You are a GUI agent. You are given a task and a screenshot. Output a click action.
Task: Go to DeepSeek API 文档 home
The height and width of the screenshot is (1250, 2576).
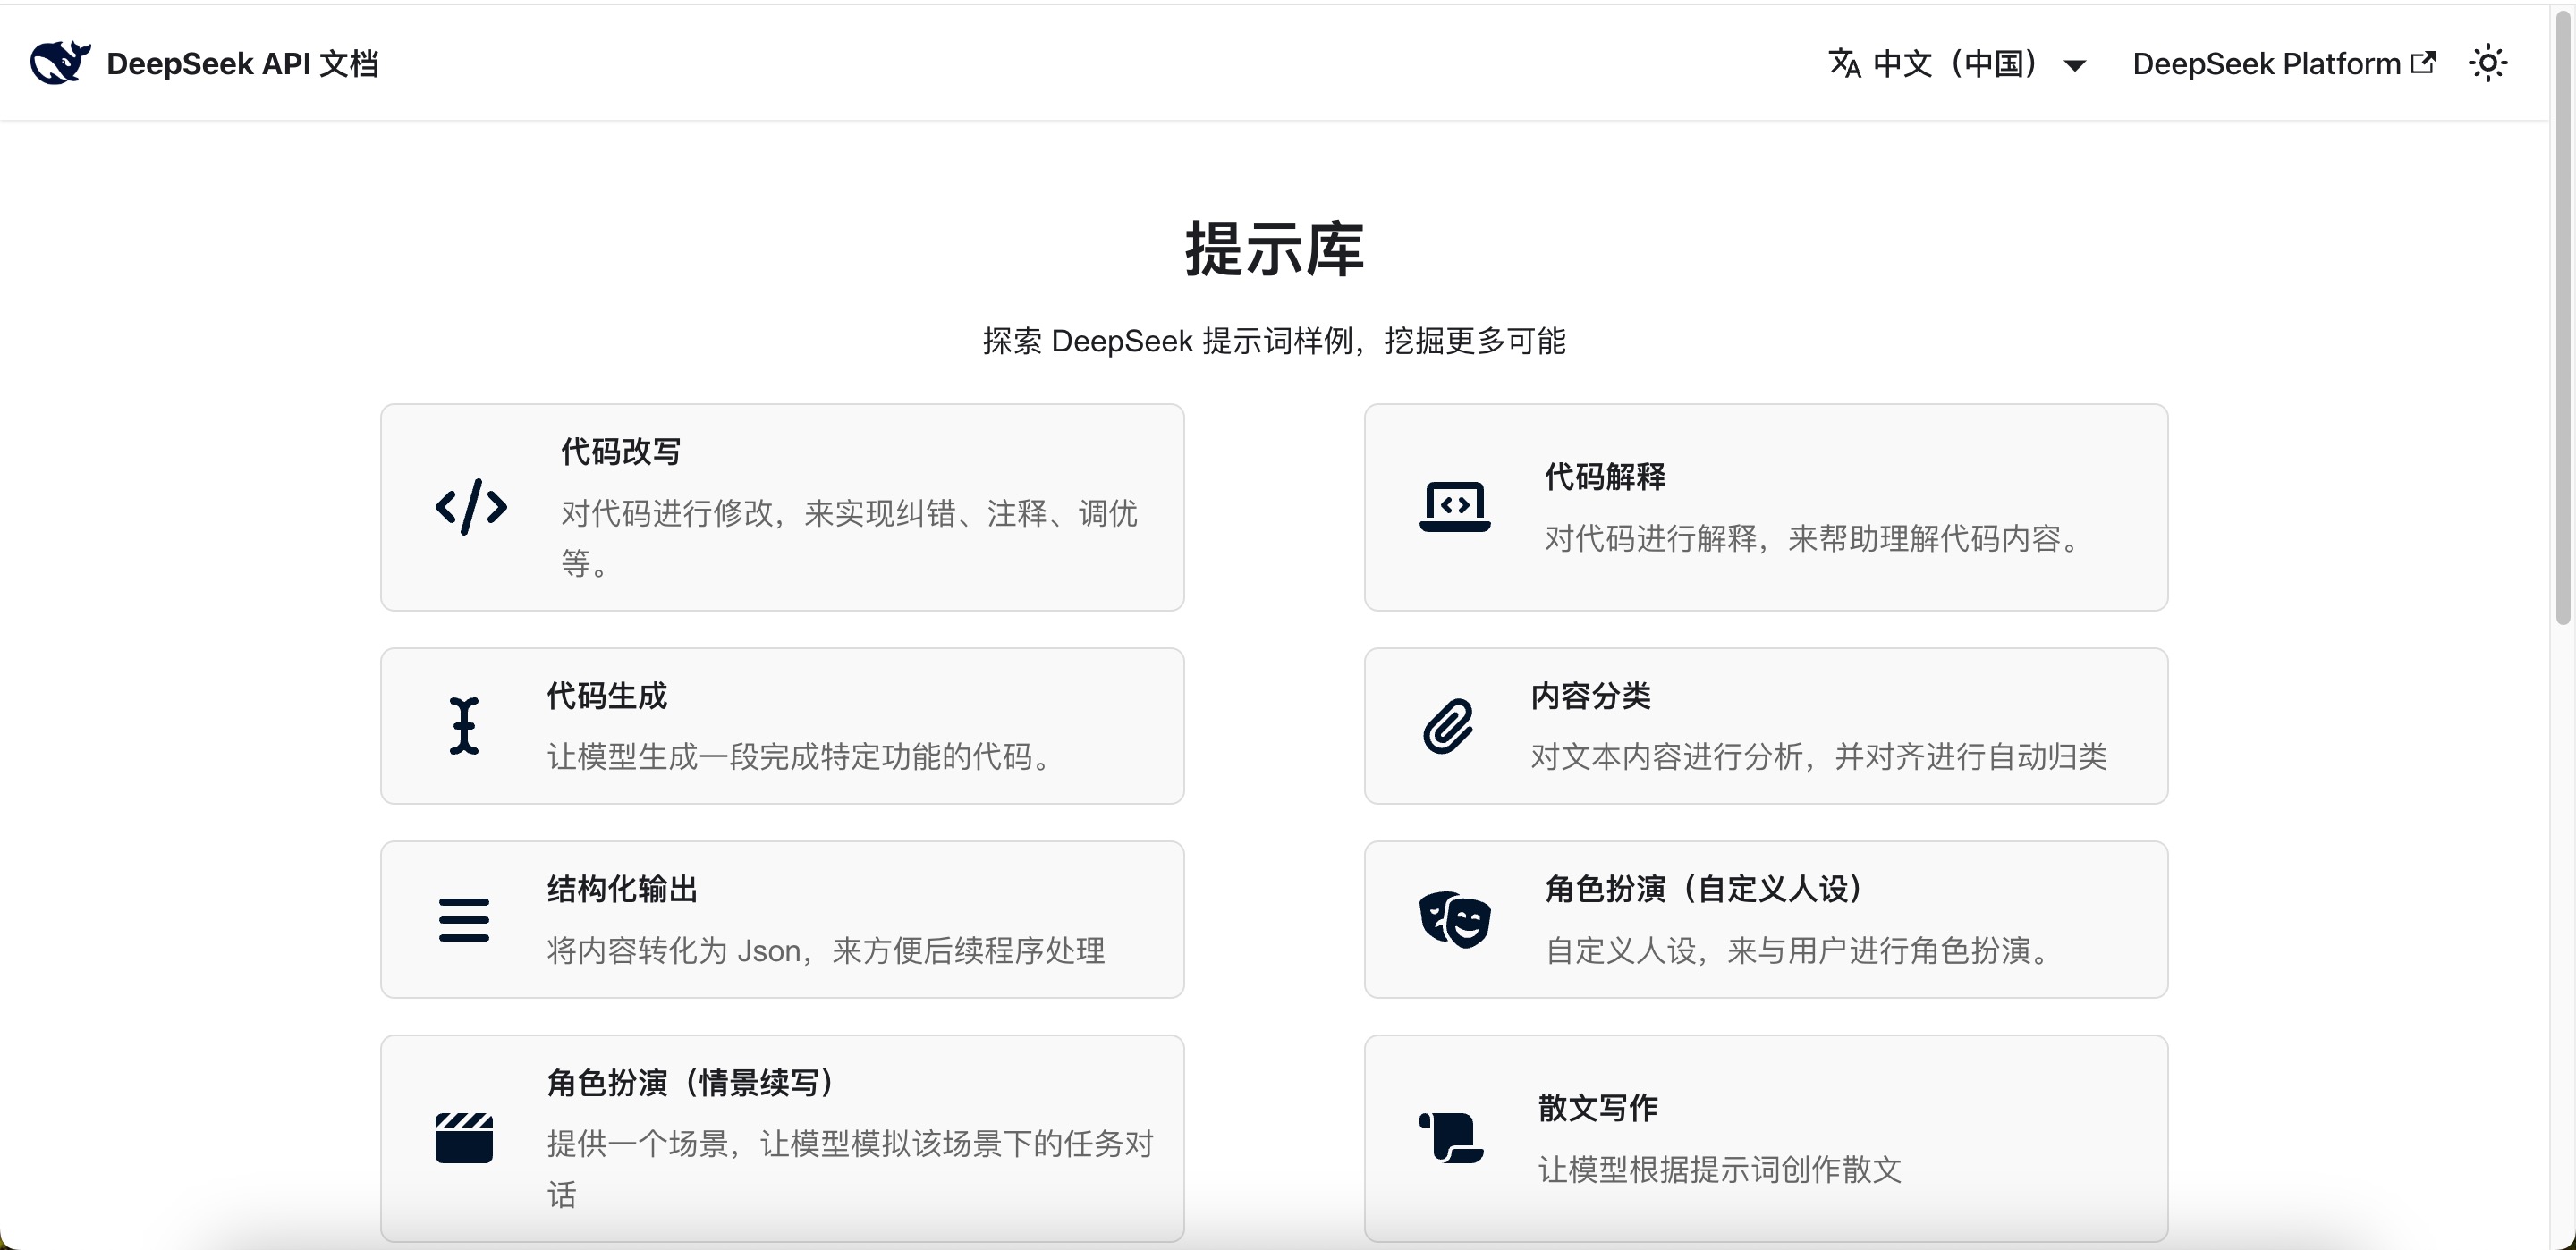[x=242, y=64]
